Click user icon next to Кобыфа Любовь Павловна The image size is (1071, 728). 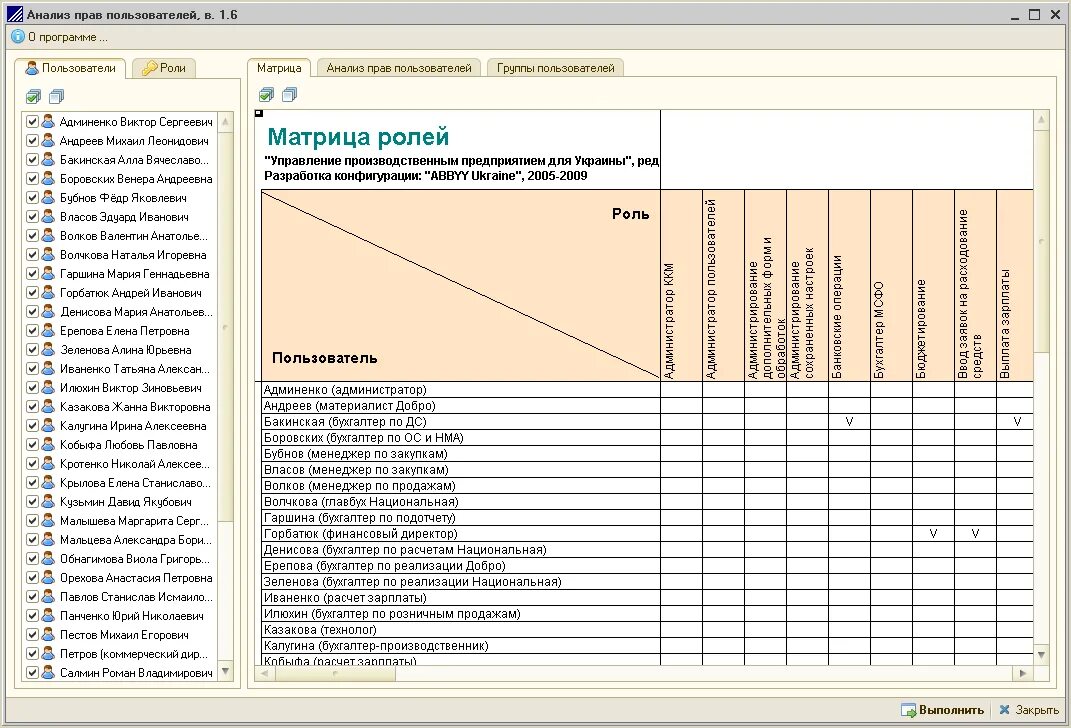tap(48, 445)
